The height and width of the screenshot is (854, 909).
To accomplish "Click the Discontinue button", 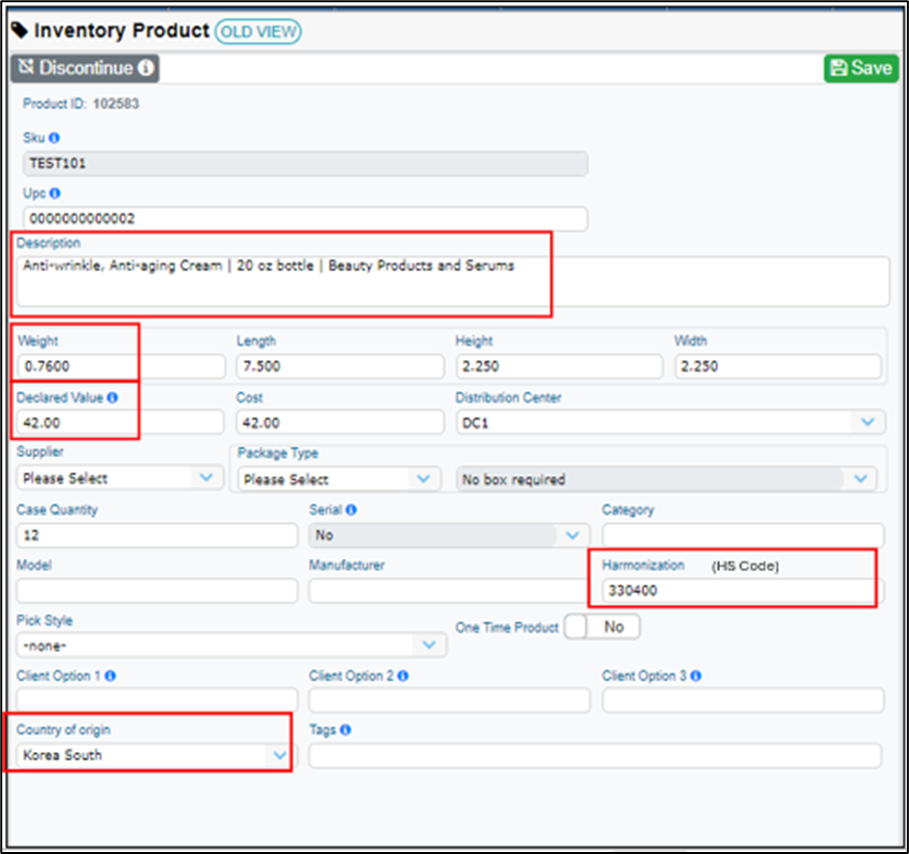I will pyautogui.click(x=85, y=69).
